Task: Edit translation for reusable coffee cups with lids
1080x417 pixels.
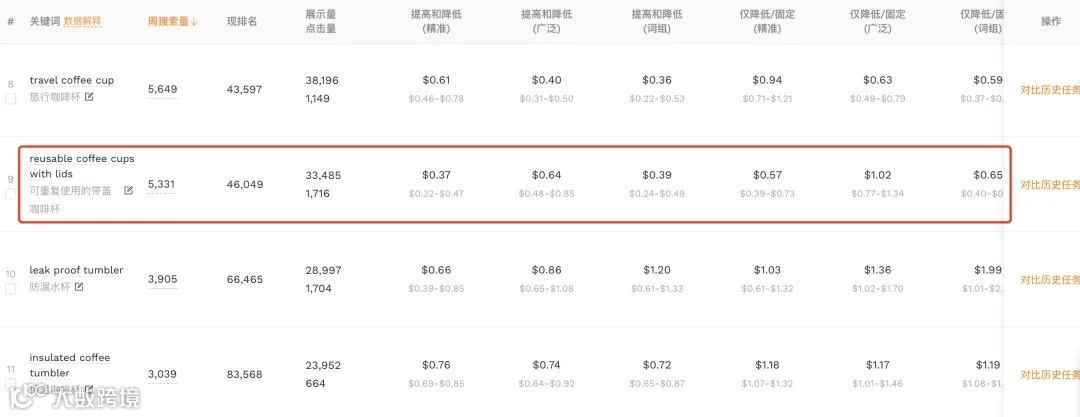Action: [128, 190]
